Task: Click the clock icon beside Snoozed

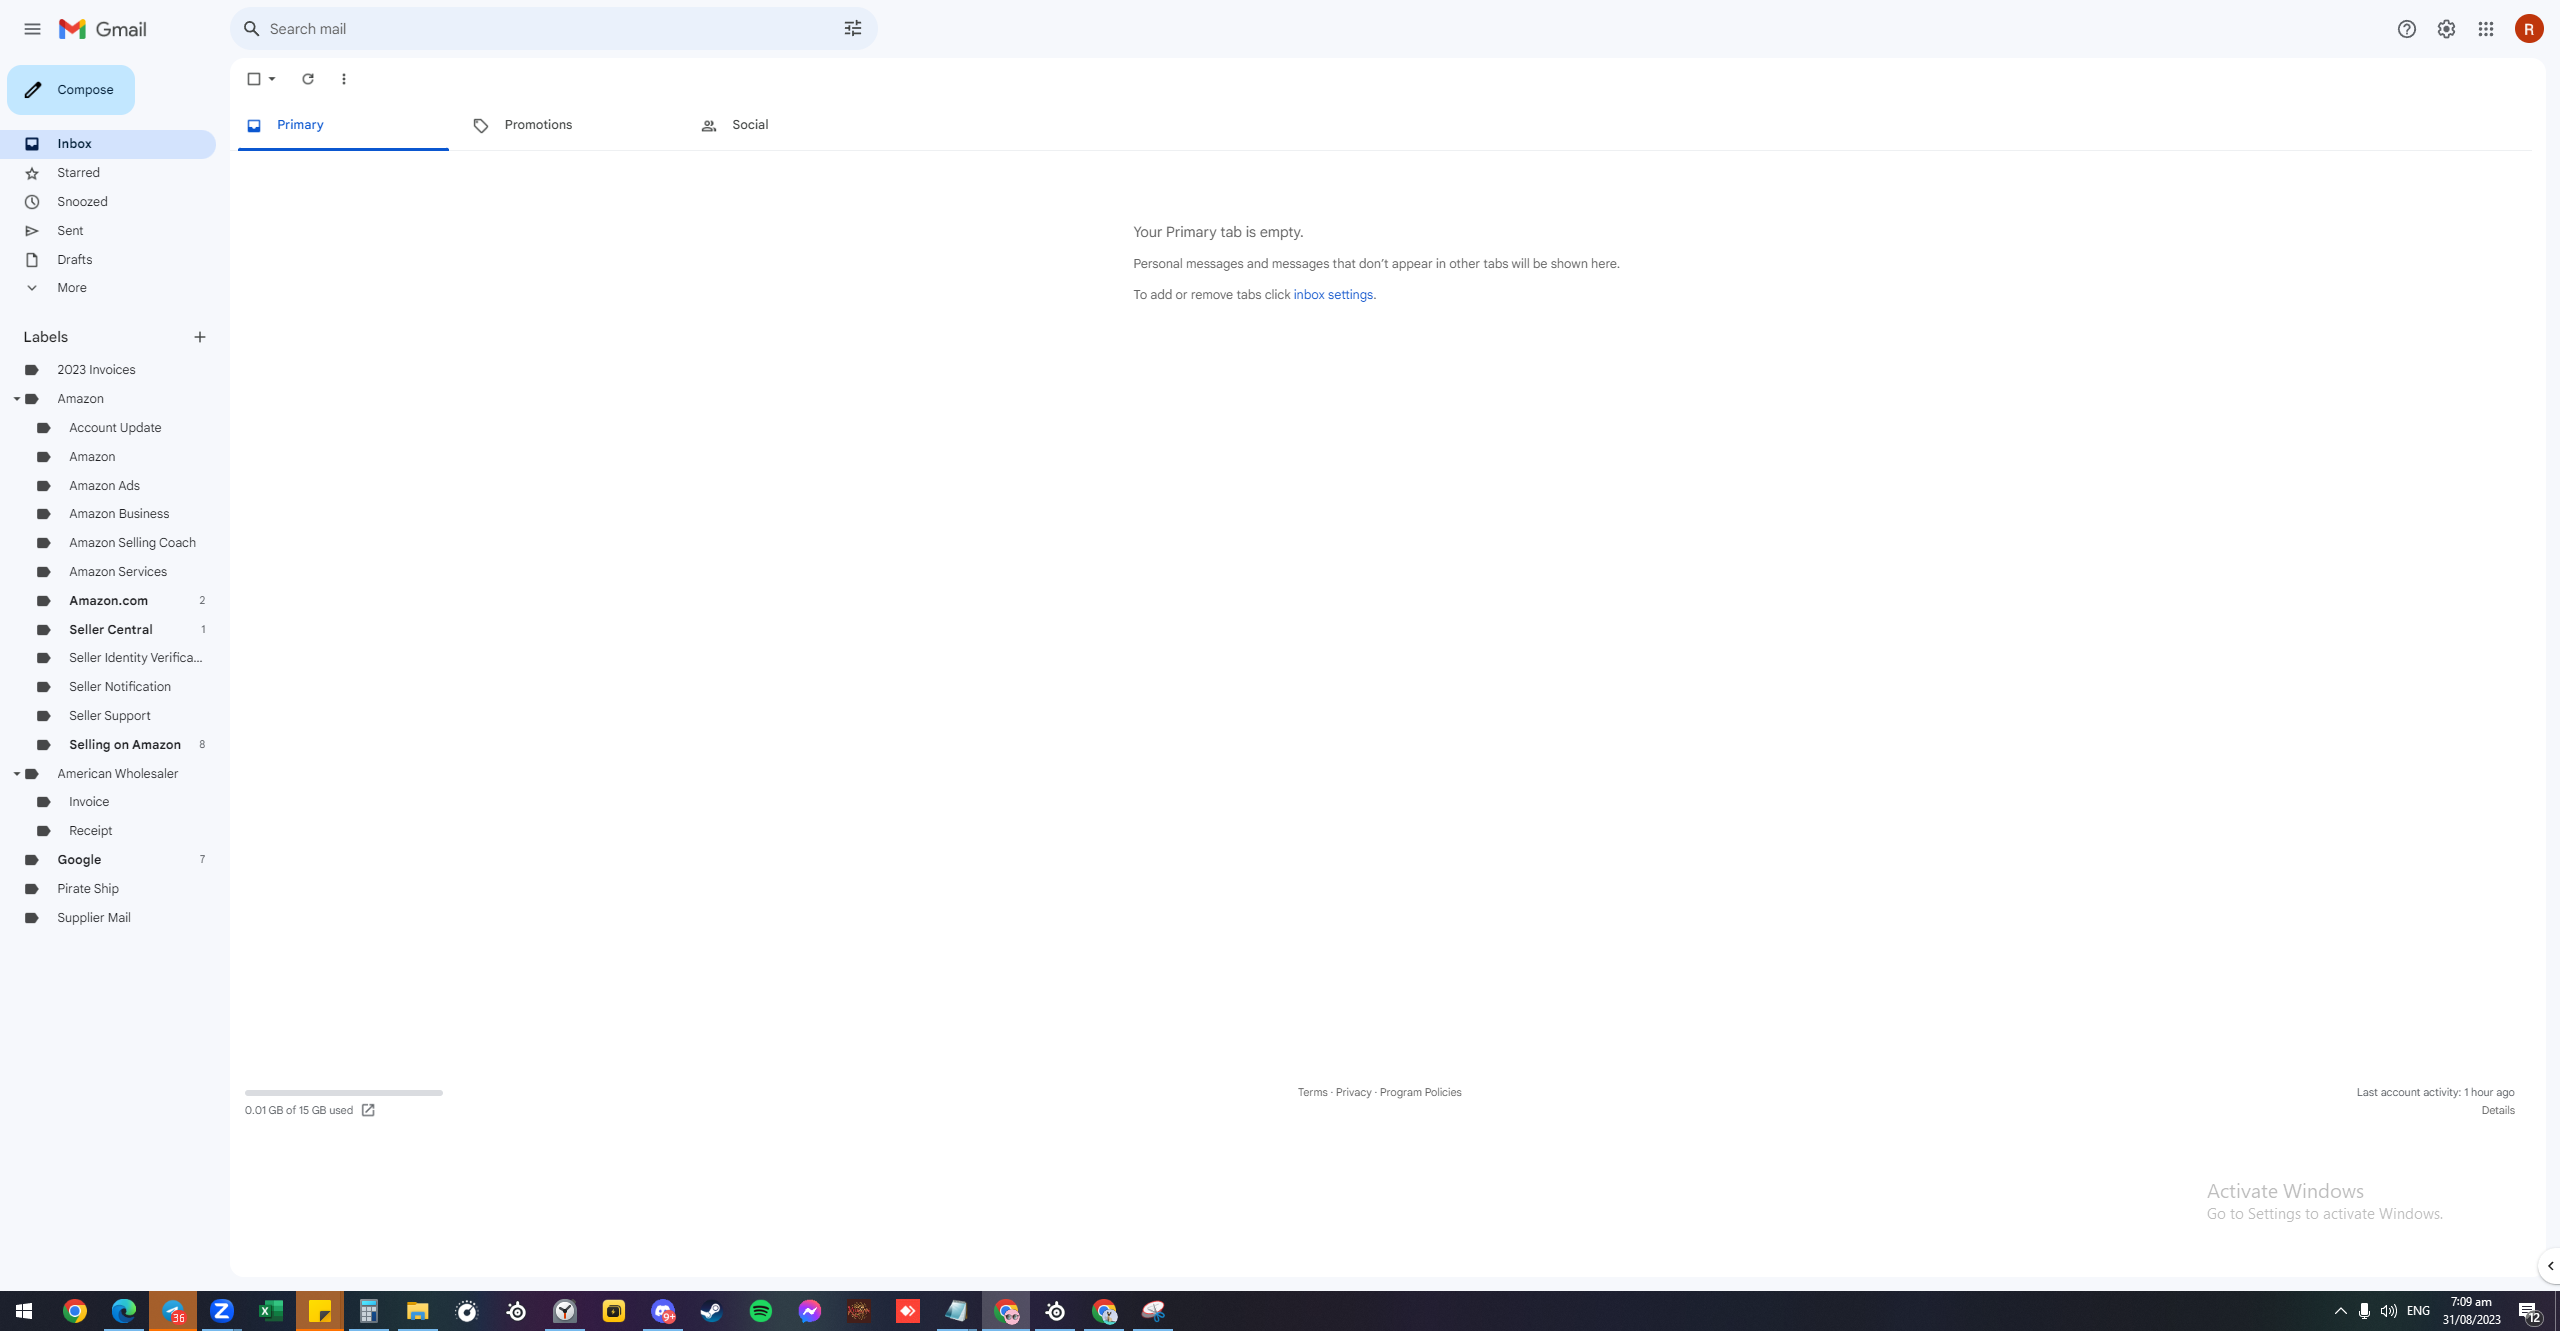Action: point(32,202)
